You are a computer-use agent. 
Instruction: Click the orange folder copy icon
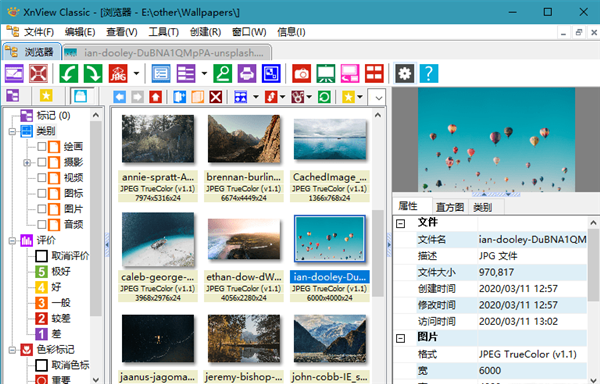pos(197,97)
